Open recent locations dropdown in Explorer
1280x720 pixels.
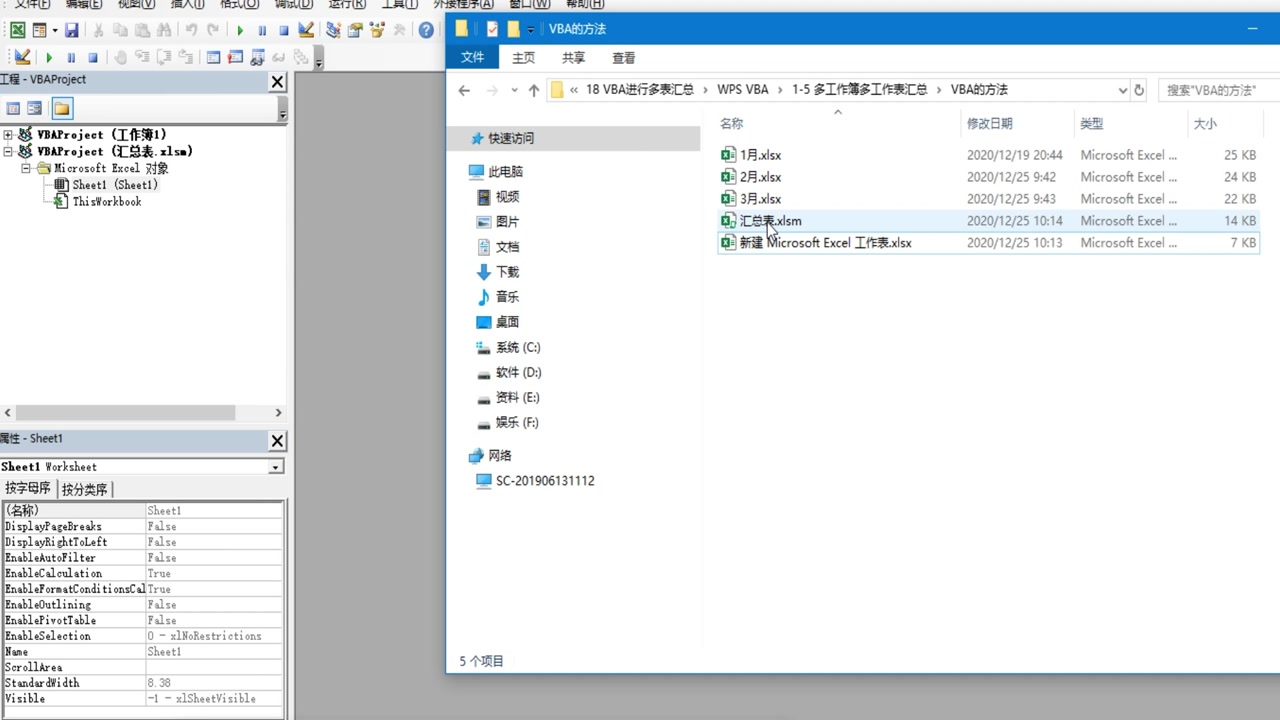[514, 90]
